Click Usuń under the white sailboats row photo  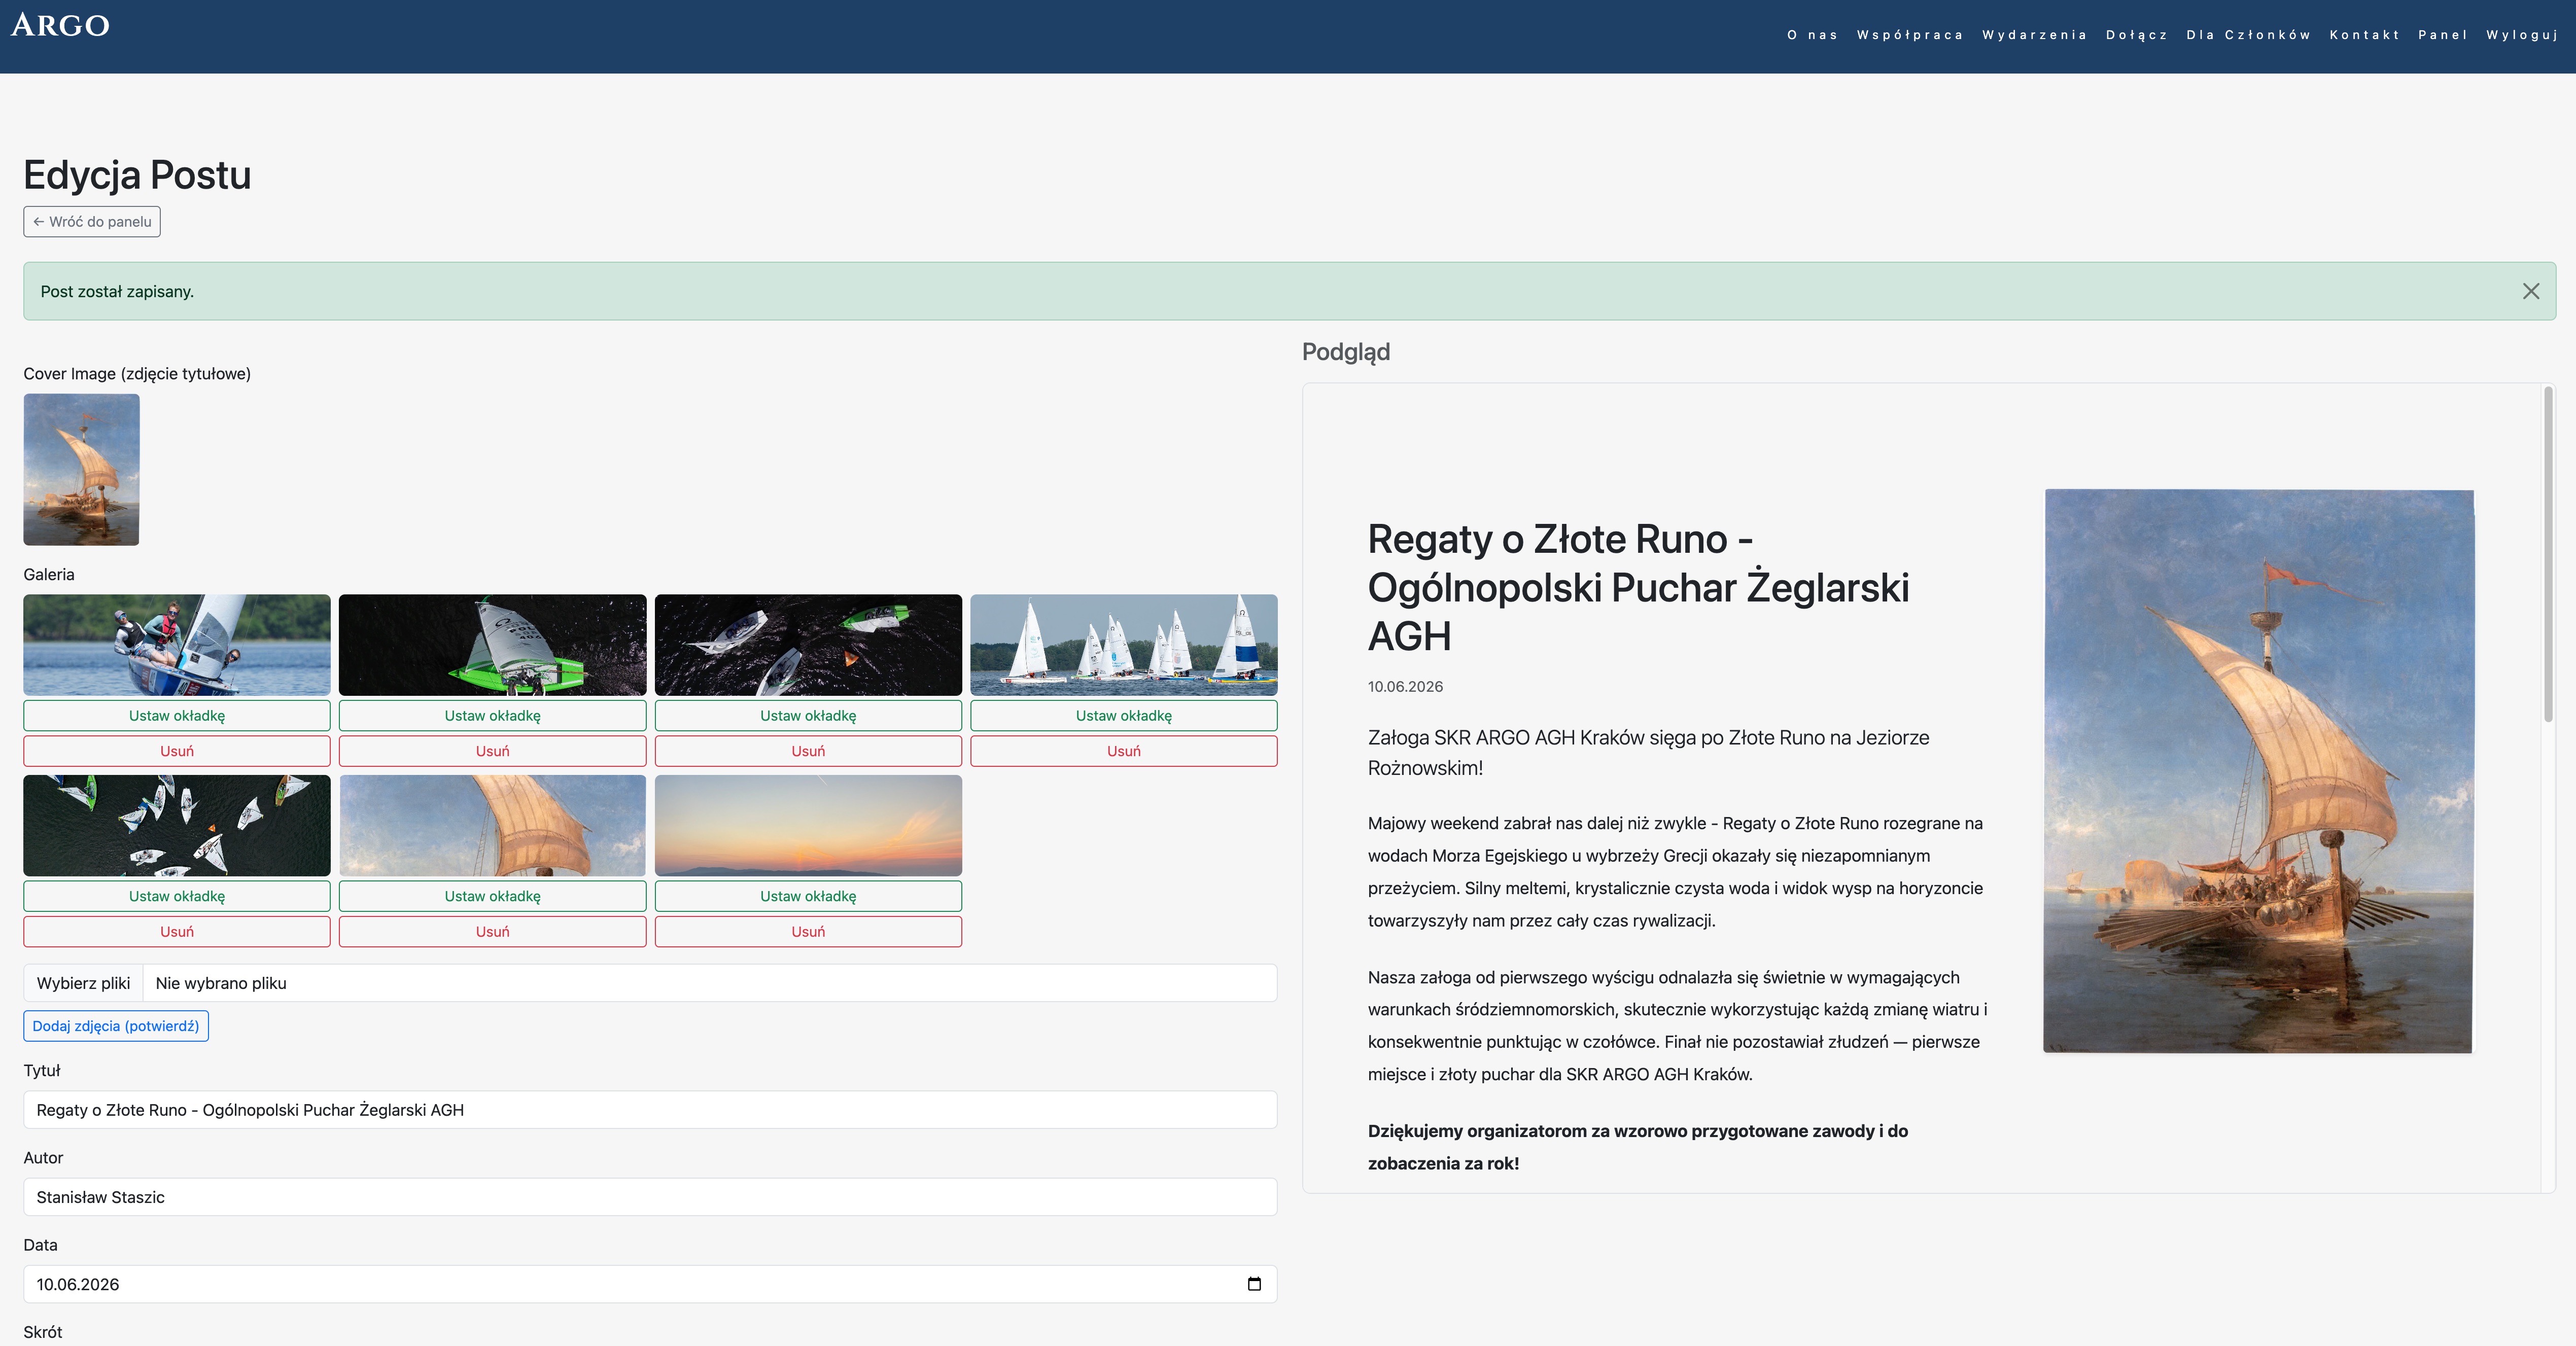pos(1124,751)
